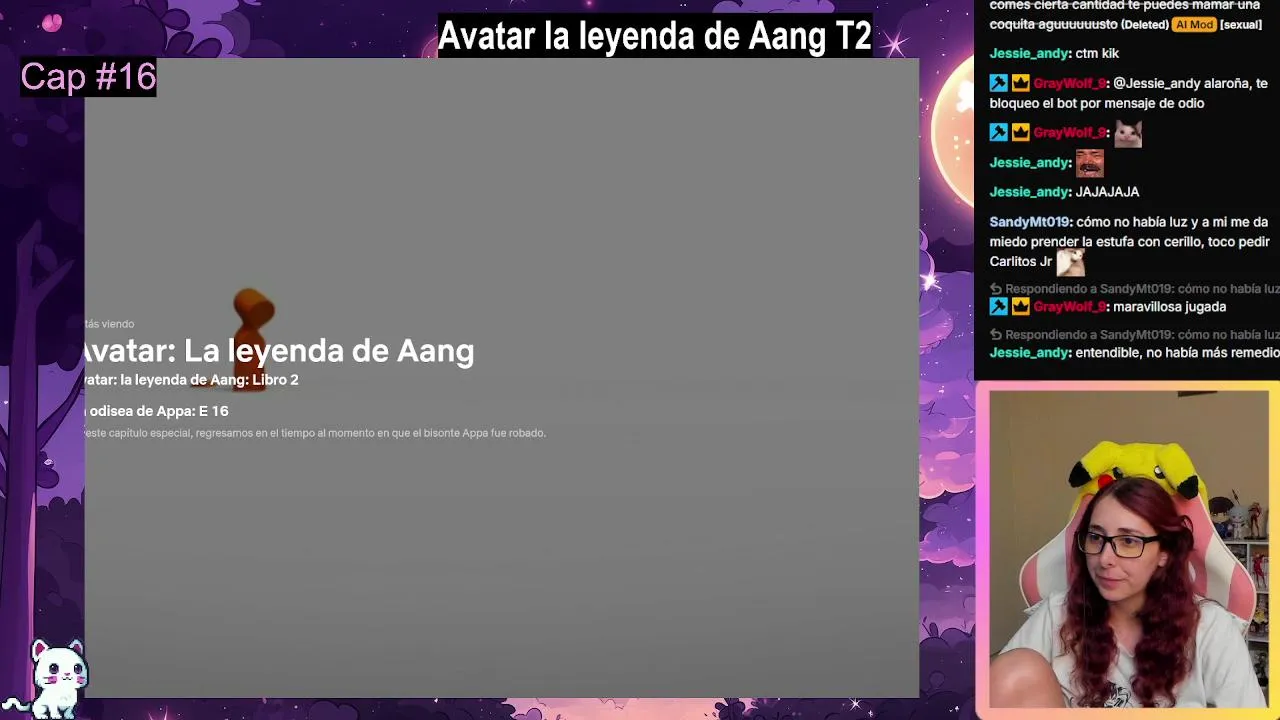Click 'Avatar: la leyenda de Aang: Libro 2' subtitle
The width and height of the screenshot is (1280, 720).
click(191, 380)
